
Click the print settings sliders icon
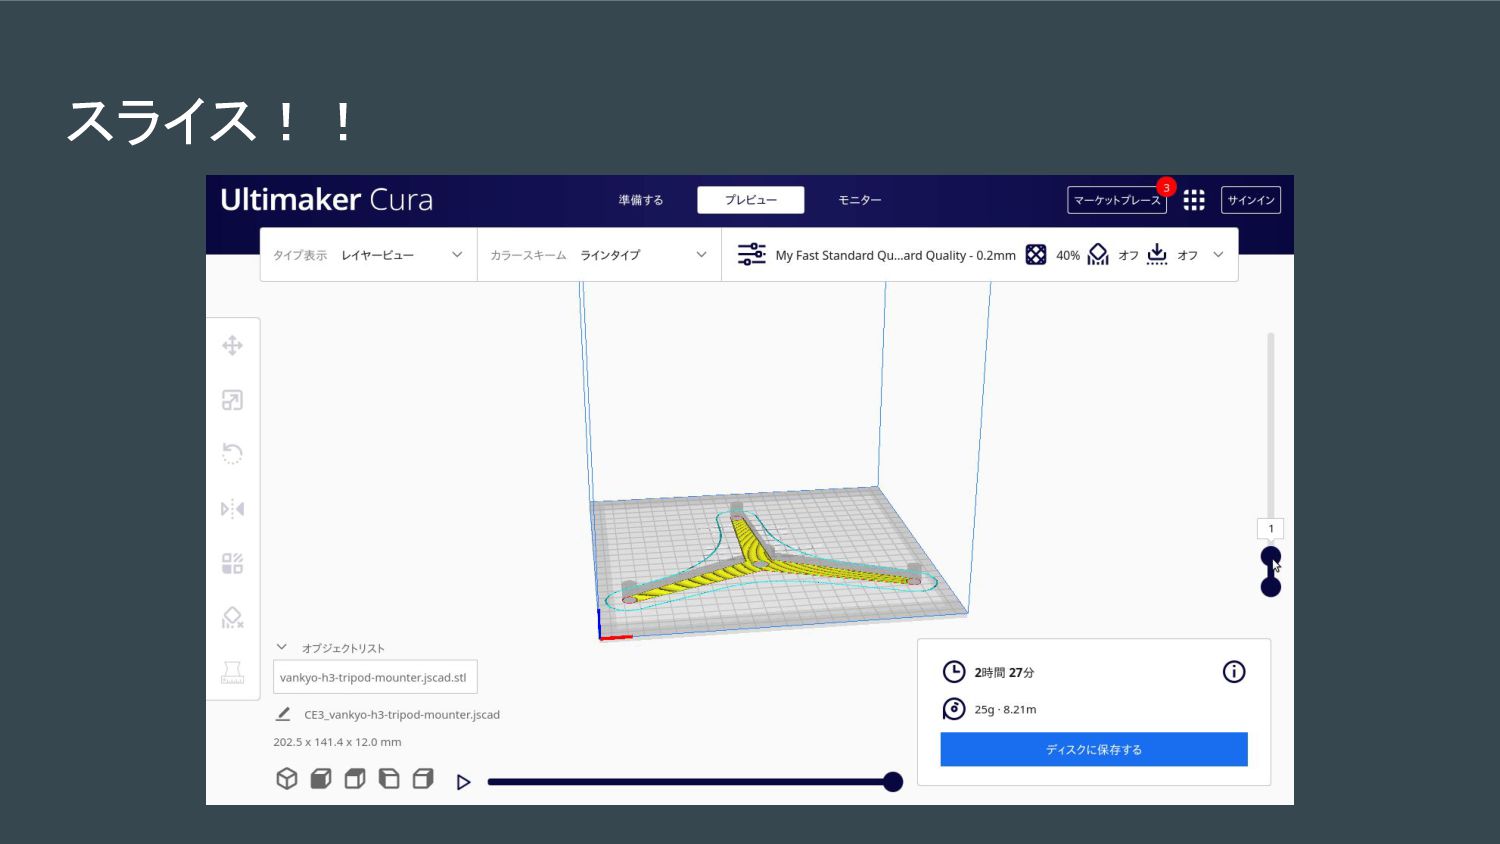751,254
